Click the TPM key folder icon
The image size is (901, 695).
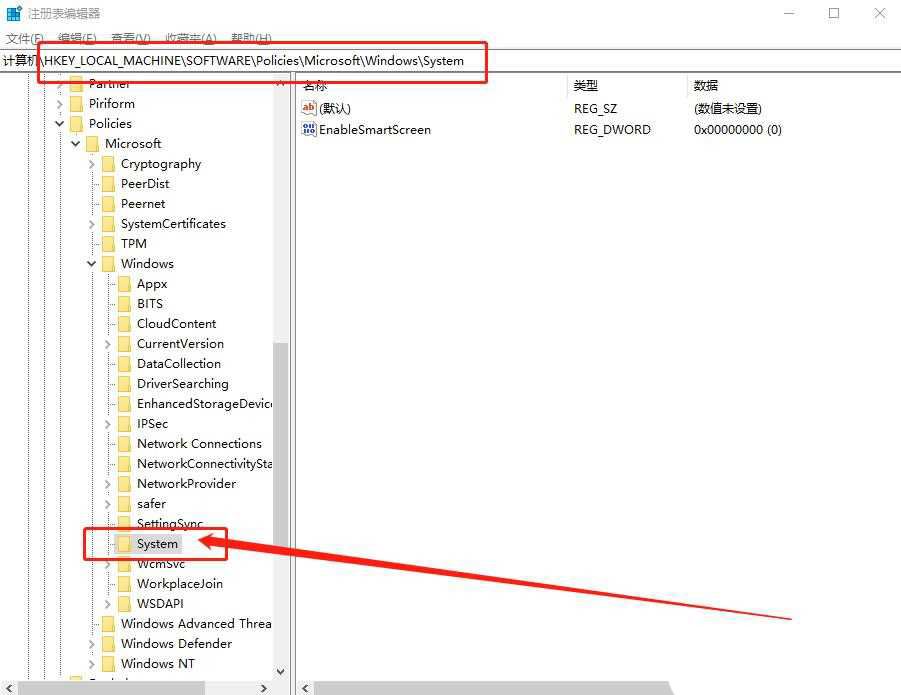click(x=108, y=243)
